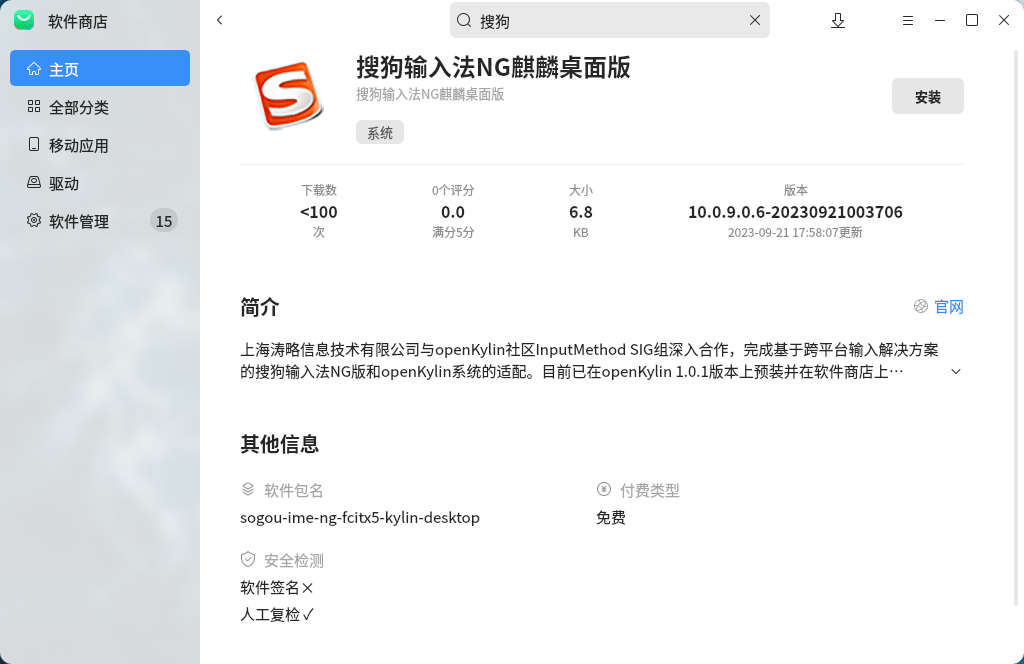This screenshot has height=664, width=1024.
Task: Click the vertical scrollbar on the right
Action: tap(1017, 326)
